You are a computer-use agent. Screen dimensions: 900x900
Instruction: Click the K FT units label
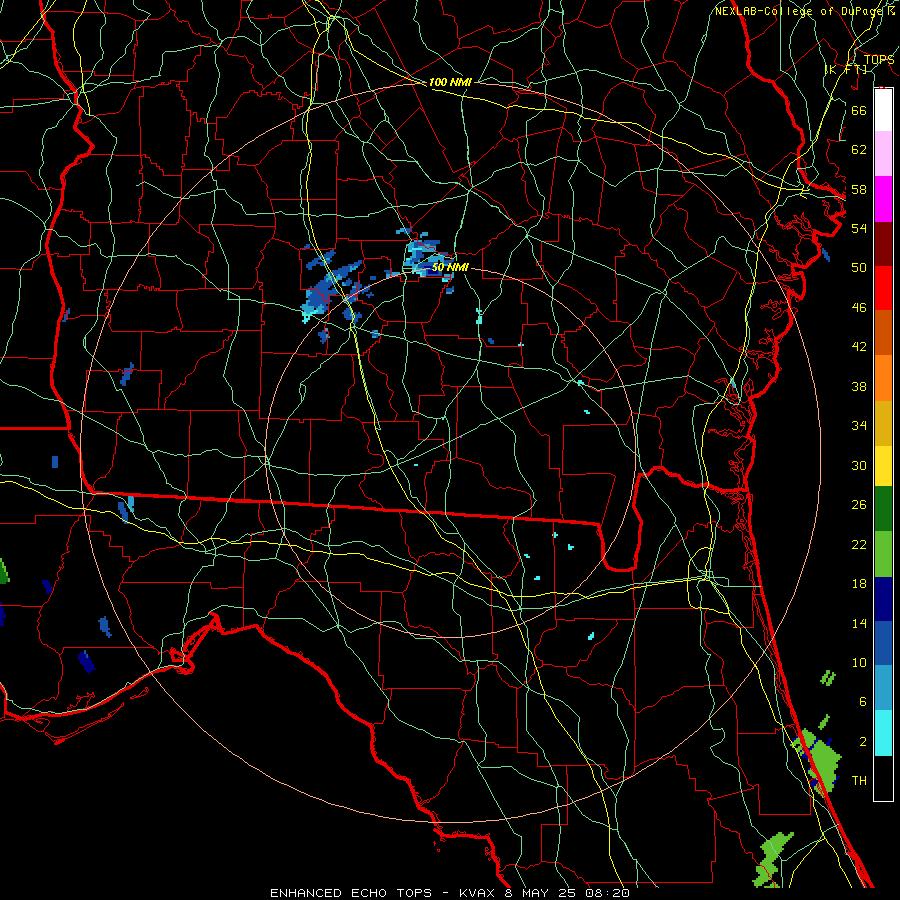pos(846,69)
